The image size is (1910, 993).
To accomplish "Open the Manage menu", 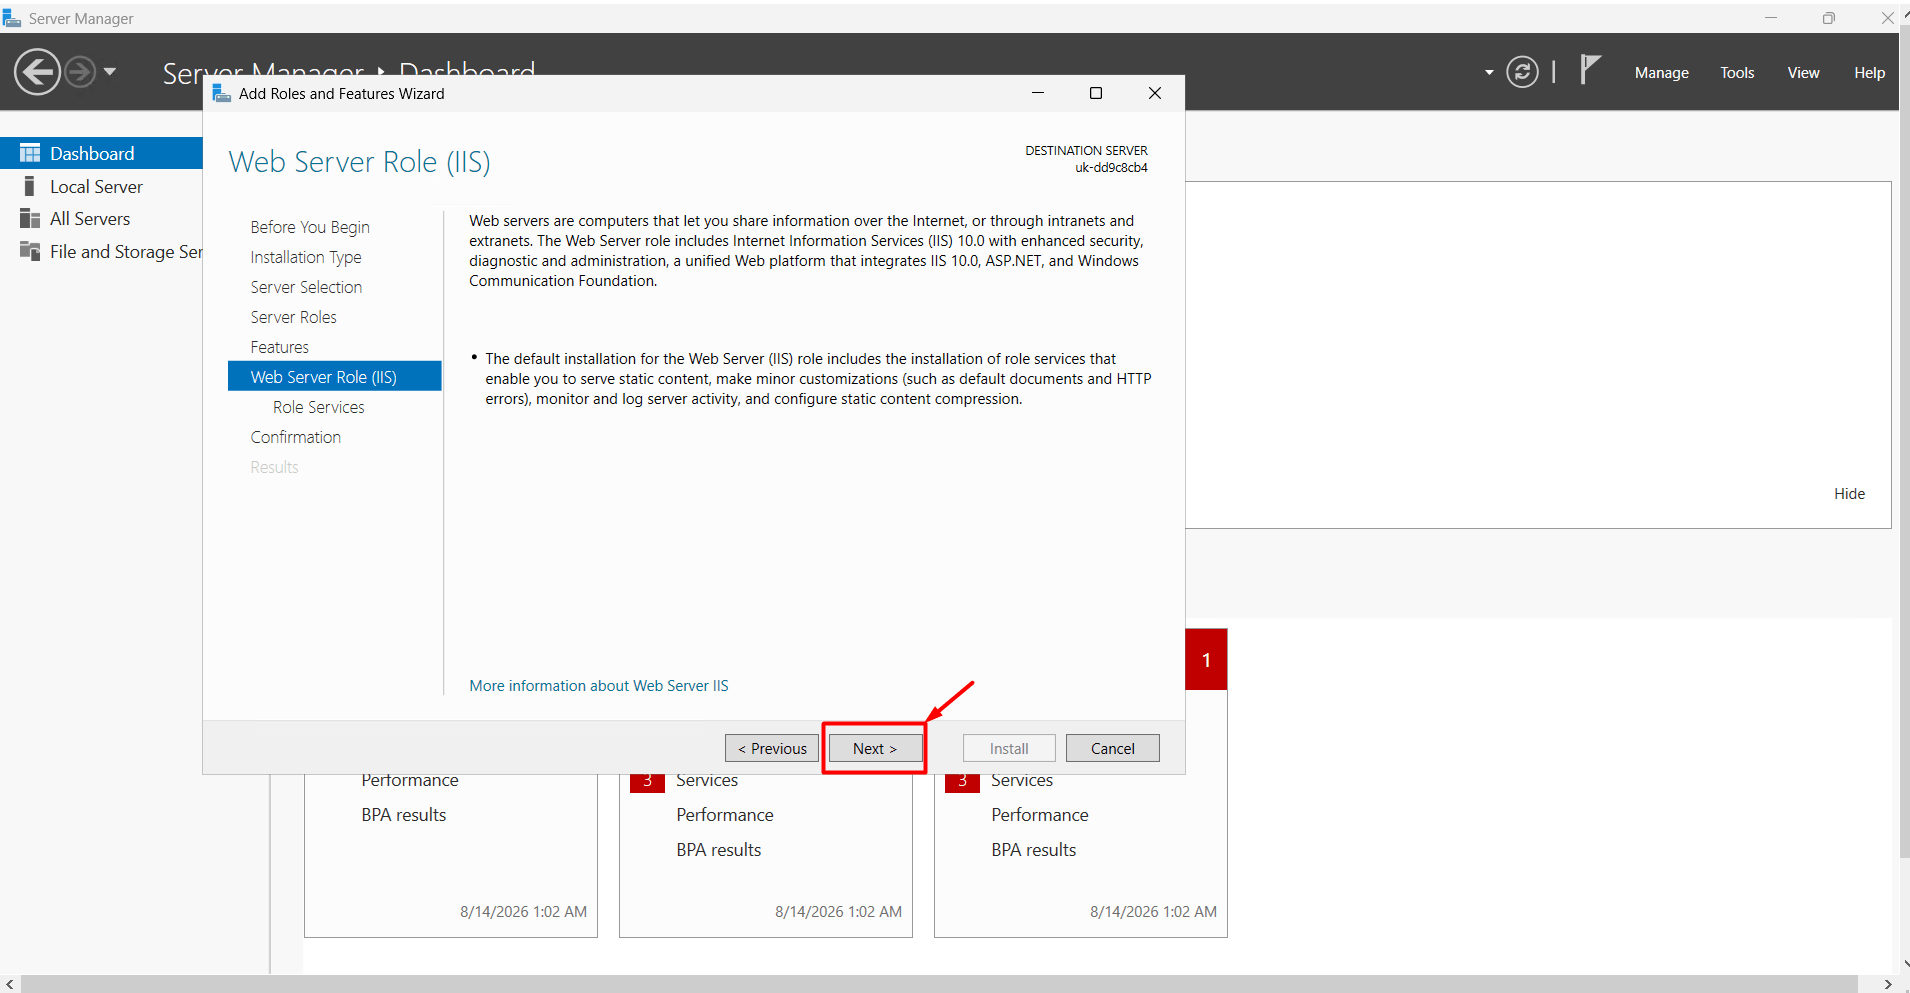I will pyautogui.click(x=1661, y=73).
